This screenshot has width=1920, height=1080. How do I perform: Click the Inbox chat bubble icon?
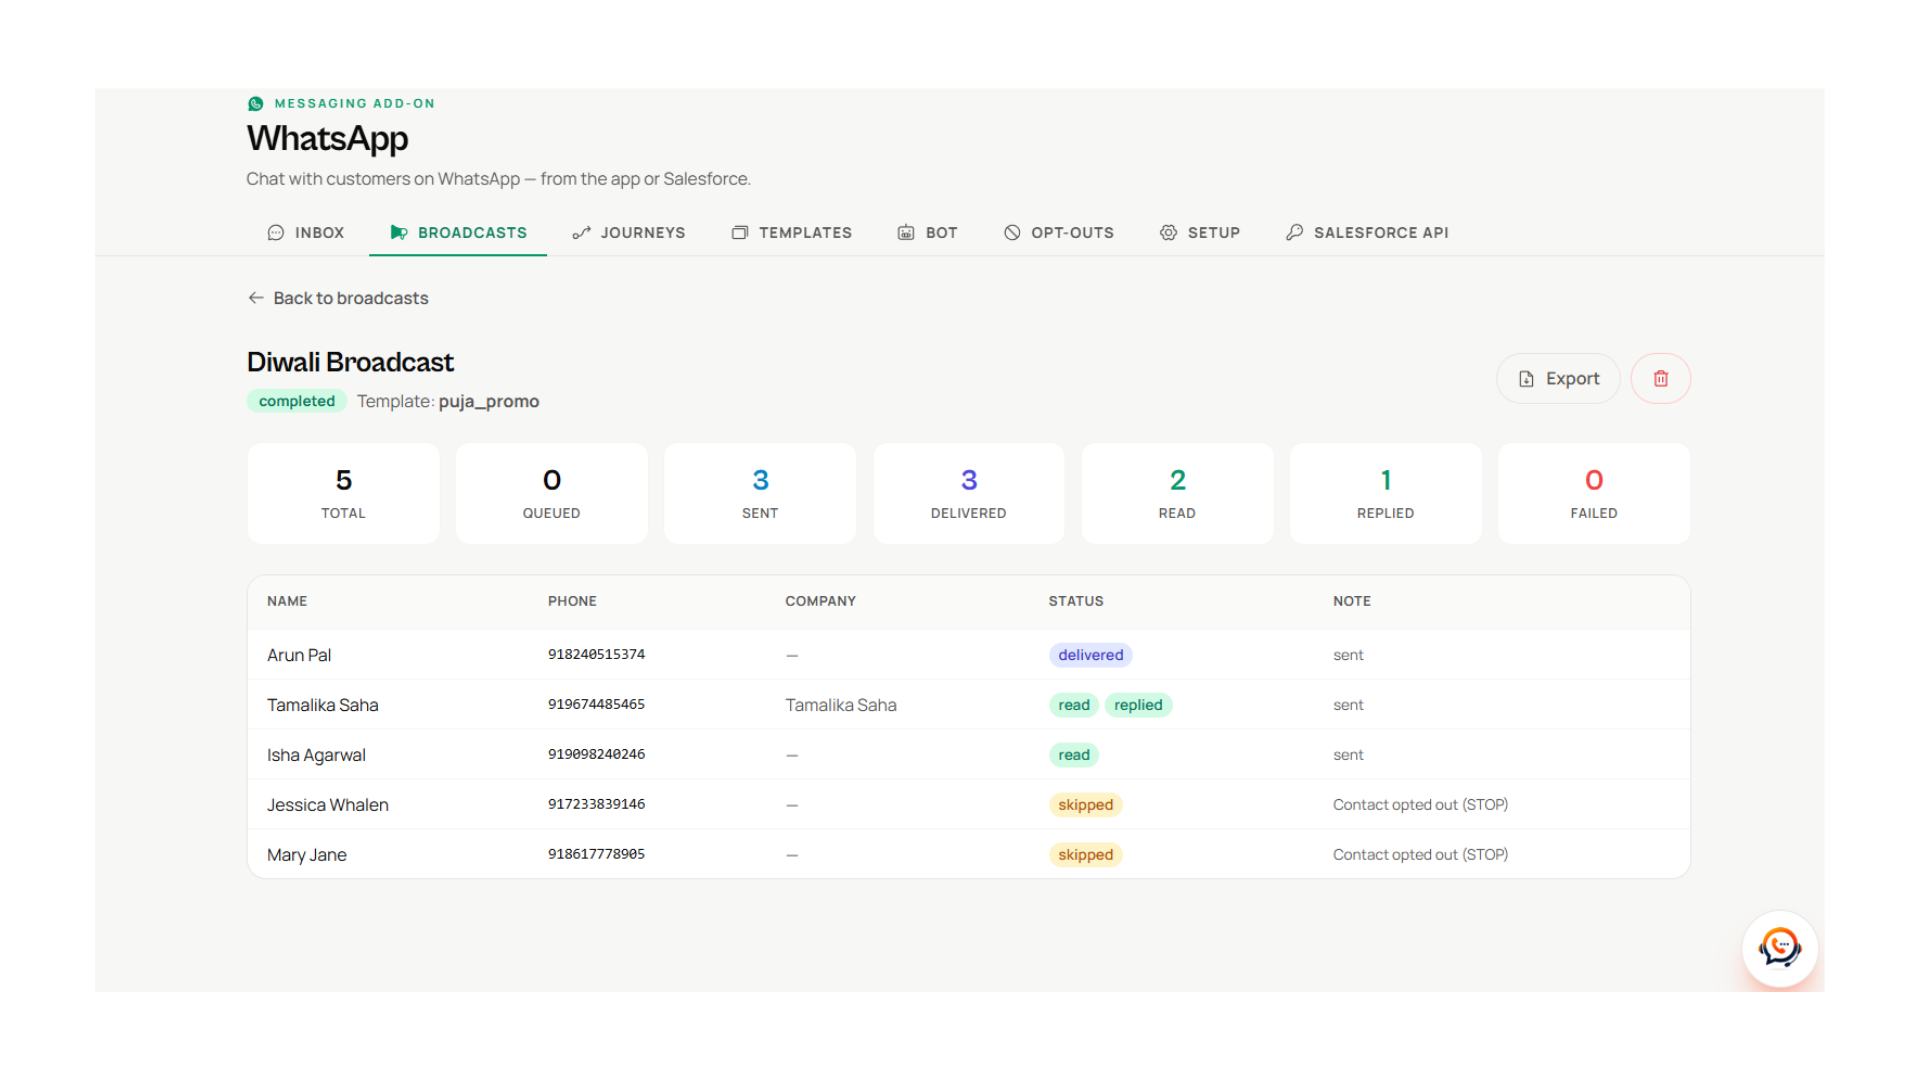pyautogui.click(x=276, y=232)
